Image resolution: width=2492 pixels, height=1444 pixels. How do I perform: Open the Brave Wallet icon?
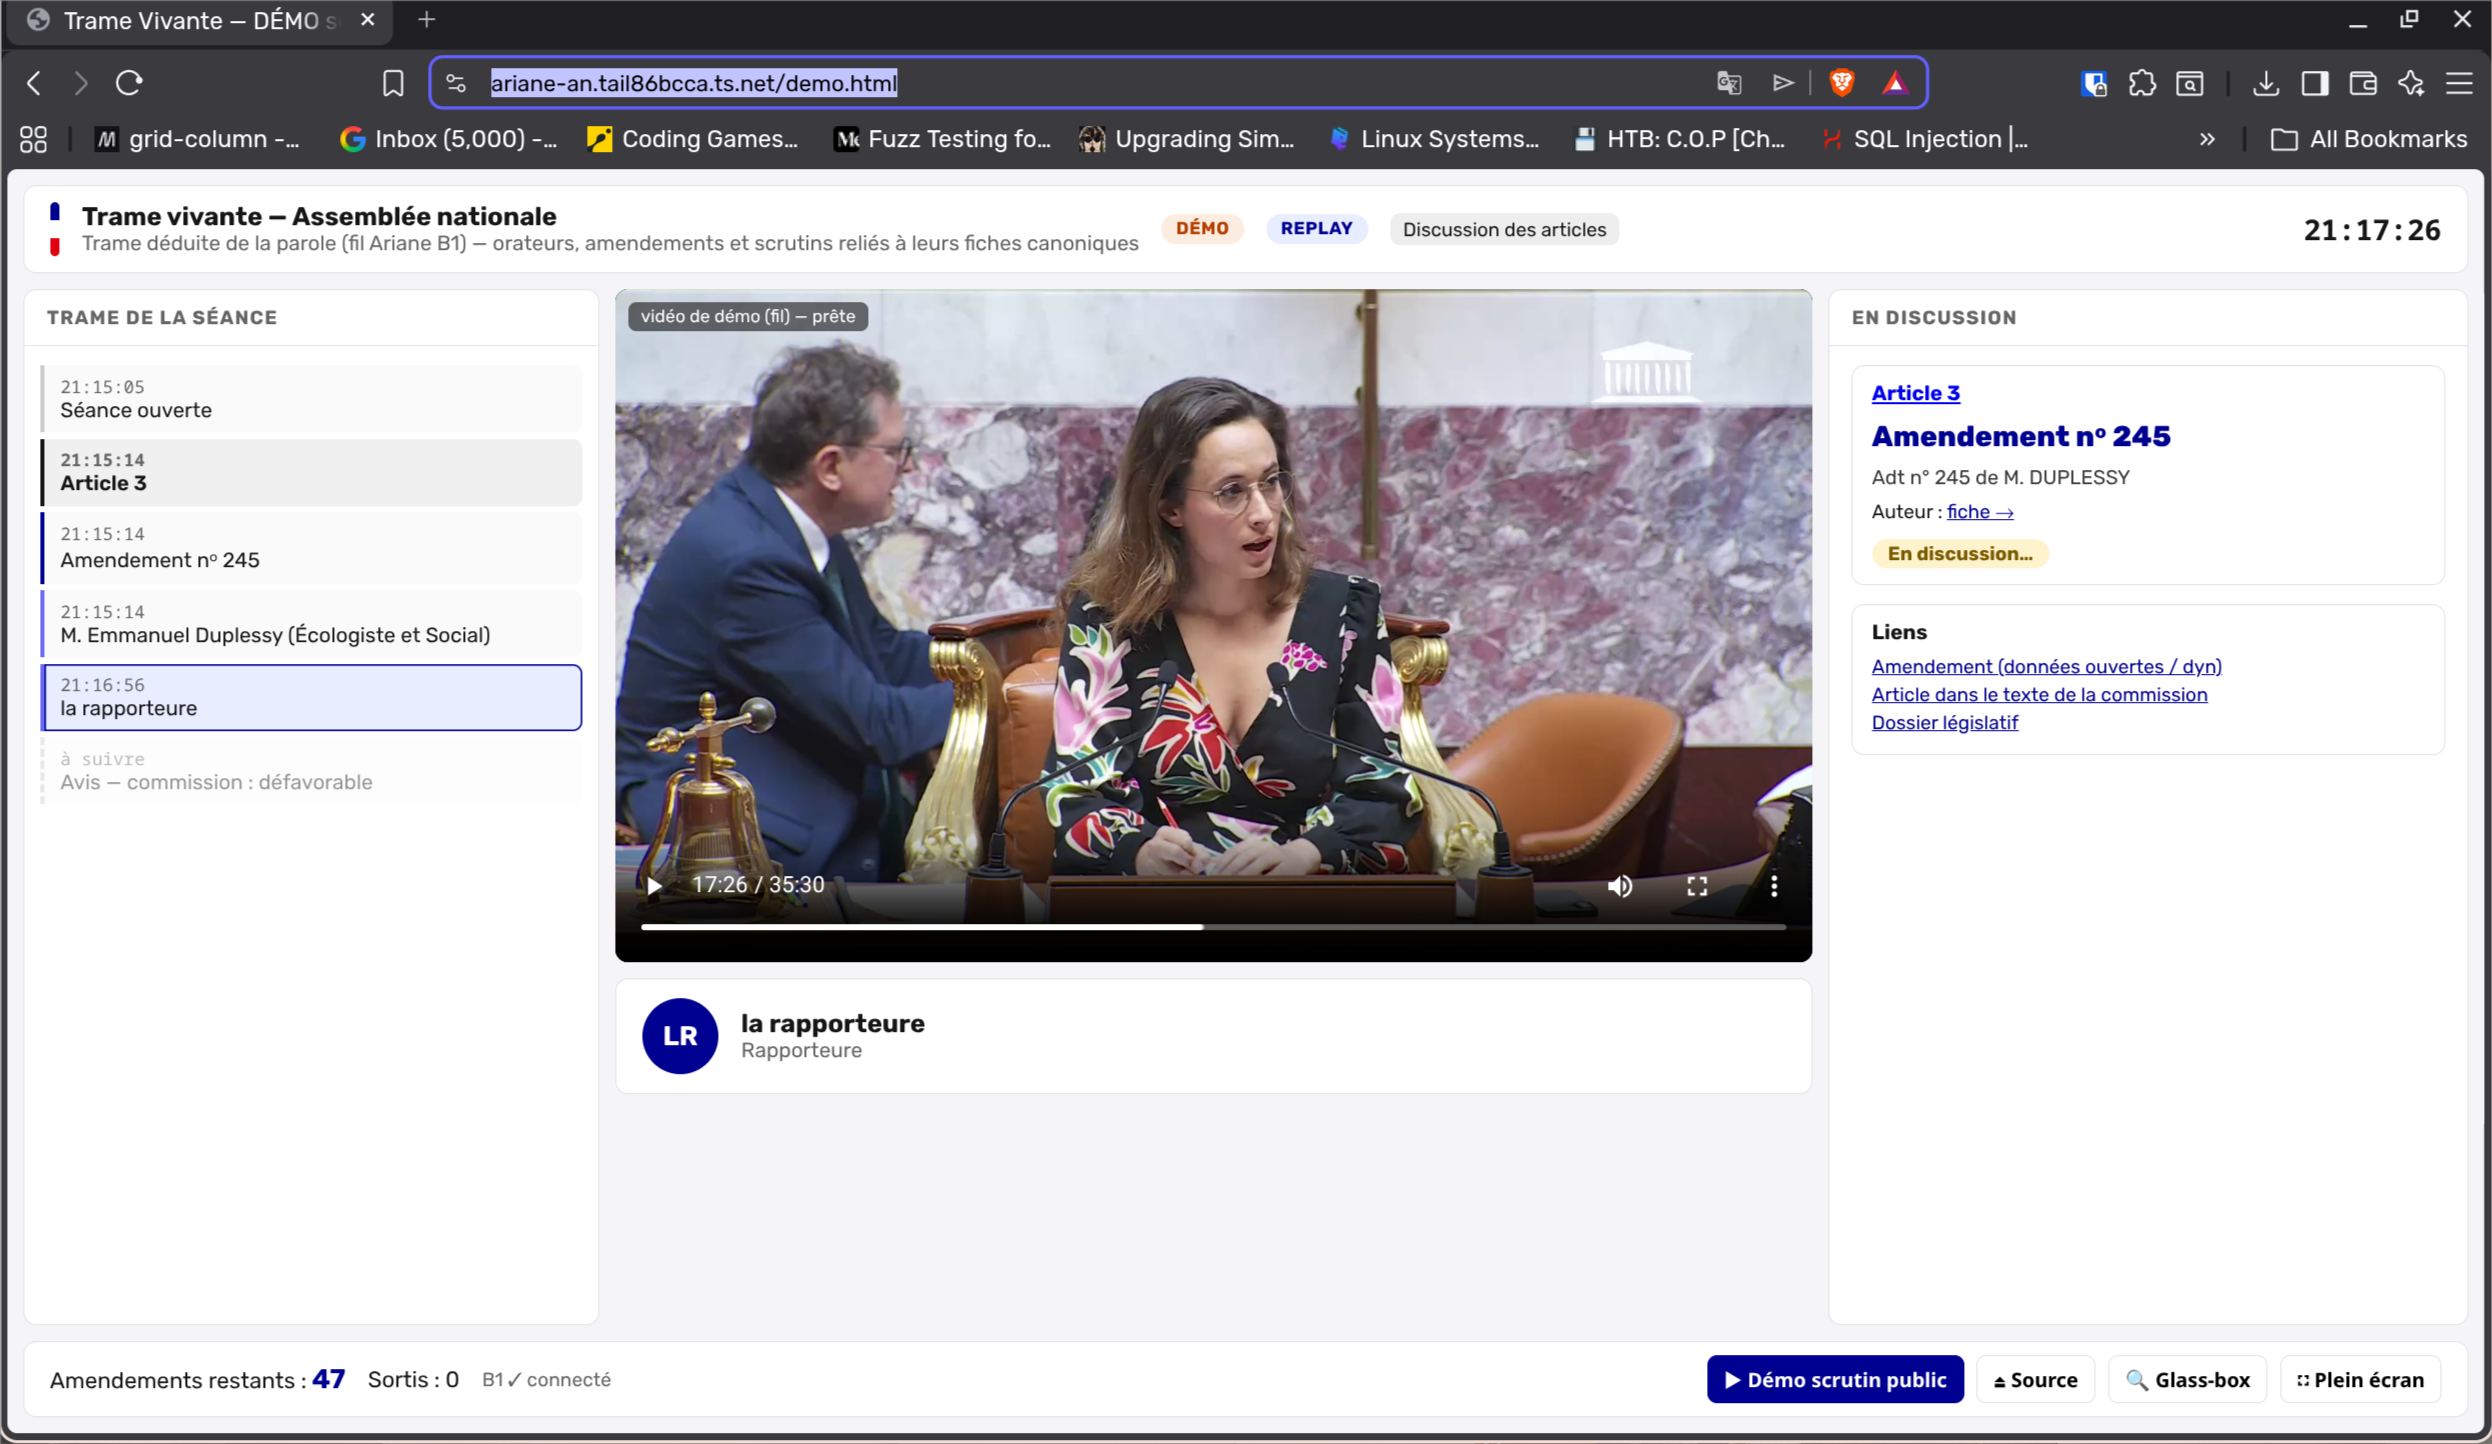pos(2363,83)
